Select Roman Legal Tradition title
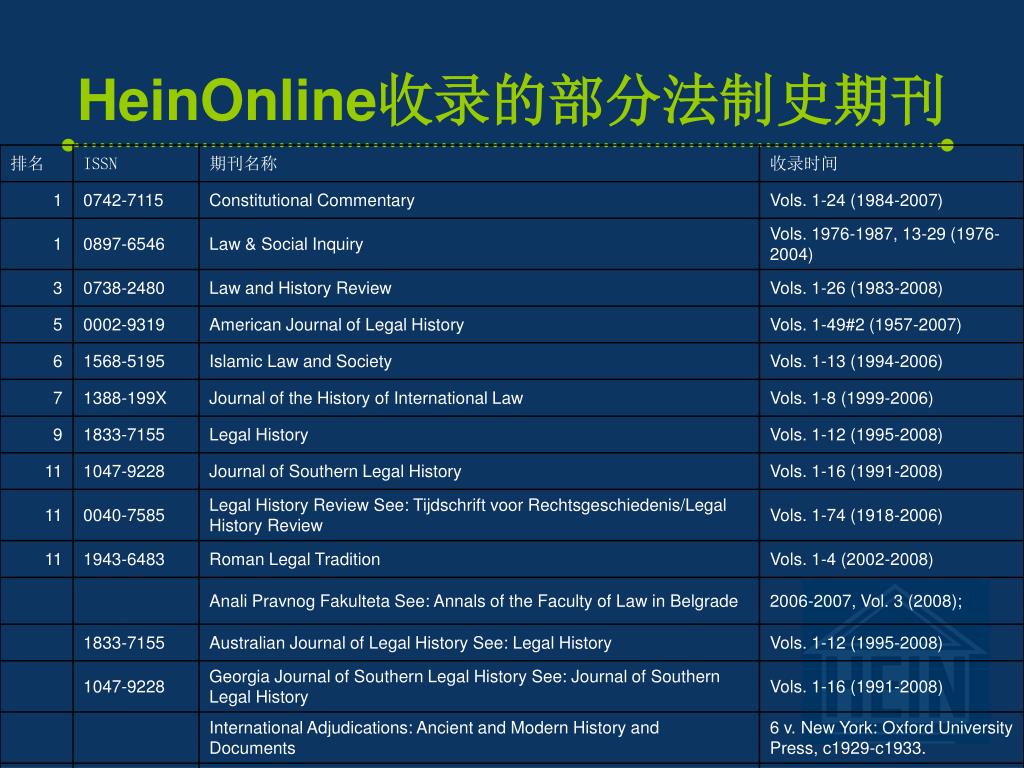Image resolution: width=1024 pixels, height=768 pixels. [x=295, y=559]
